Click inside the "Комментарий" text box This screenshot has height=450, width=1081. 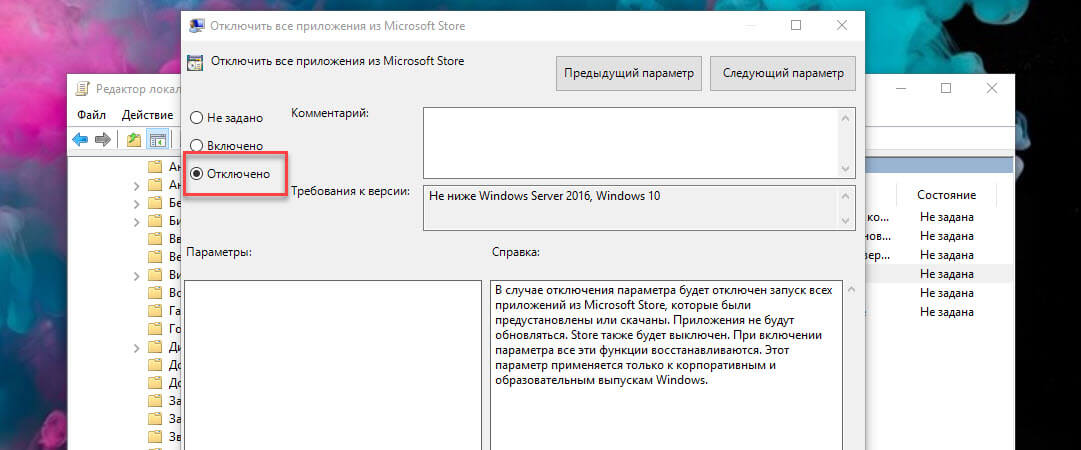point(629,143)
